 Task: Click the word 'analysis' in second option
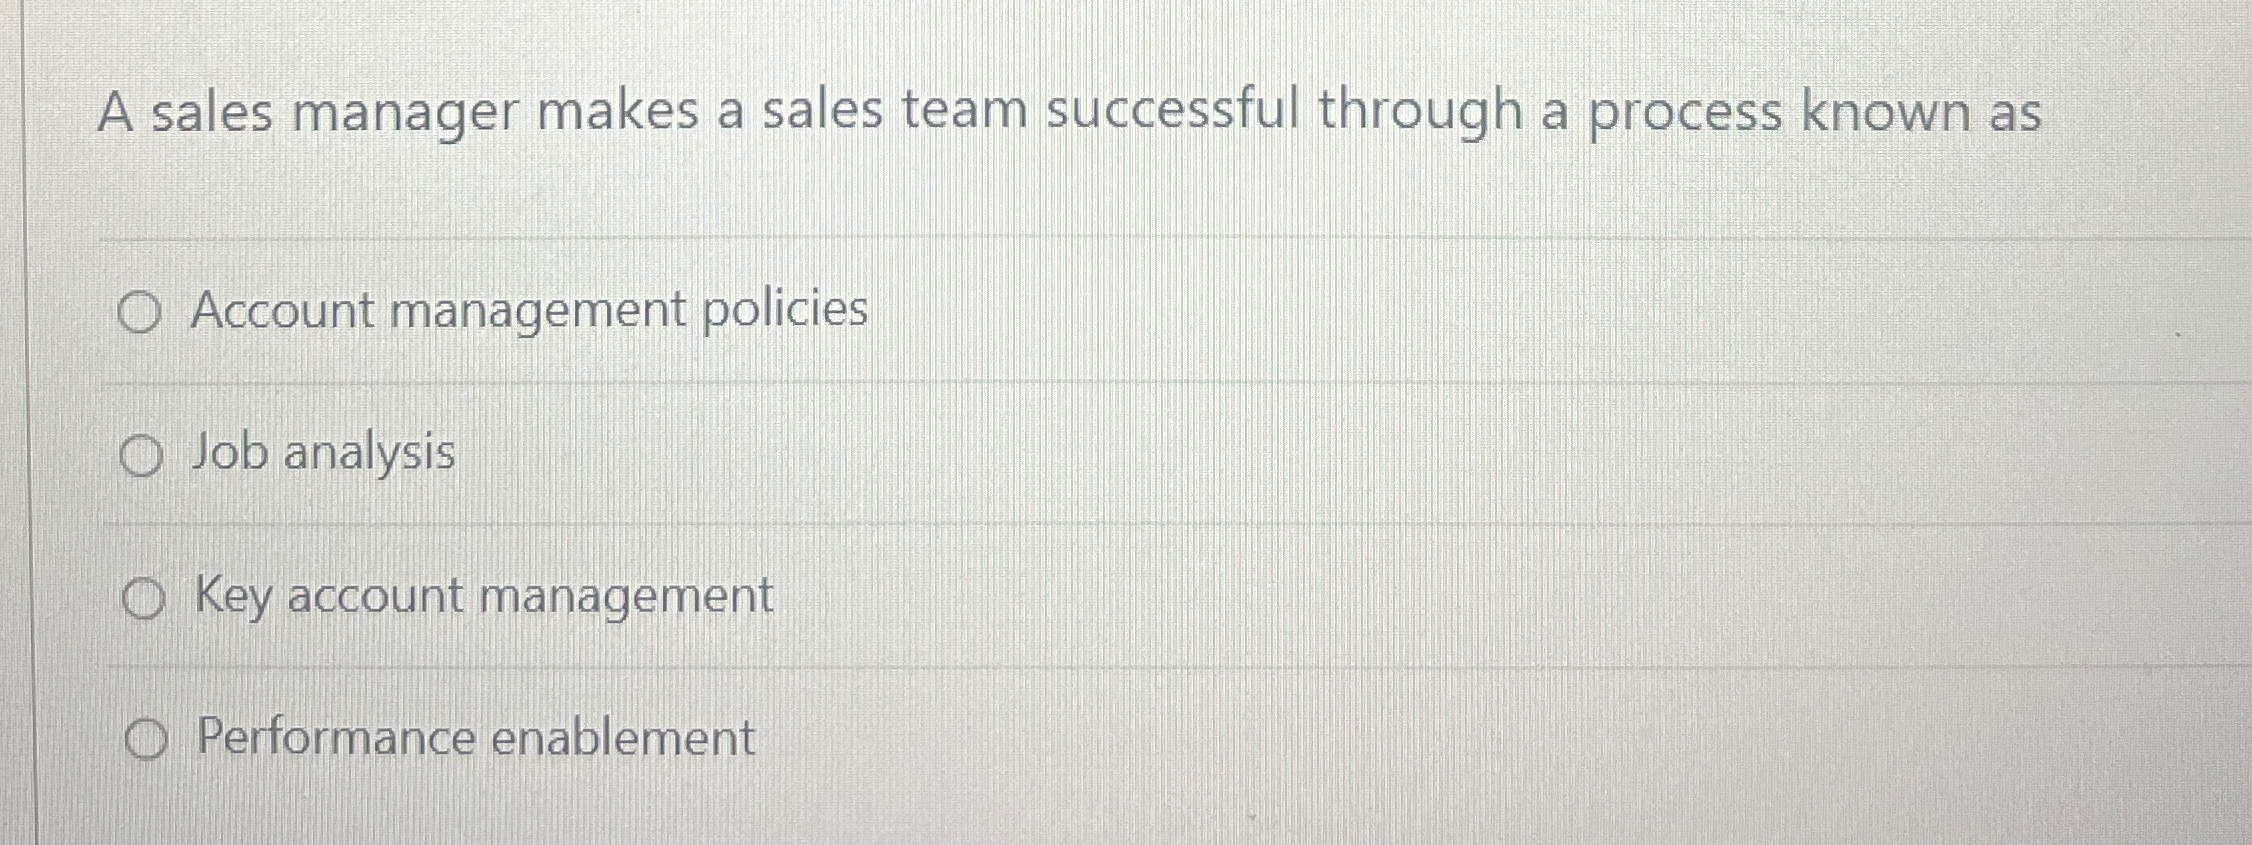point(369,455)
